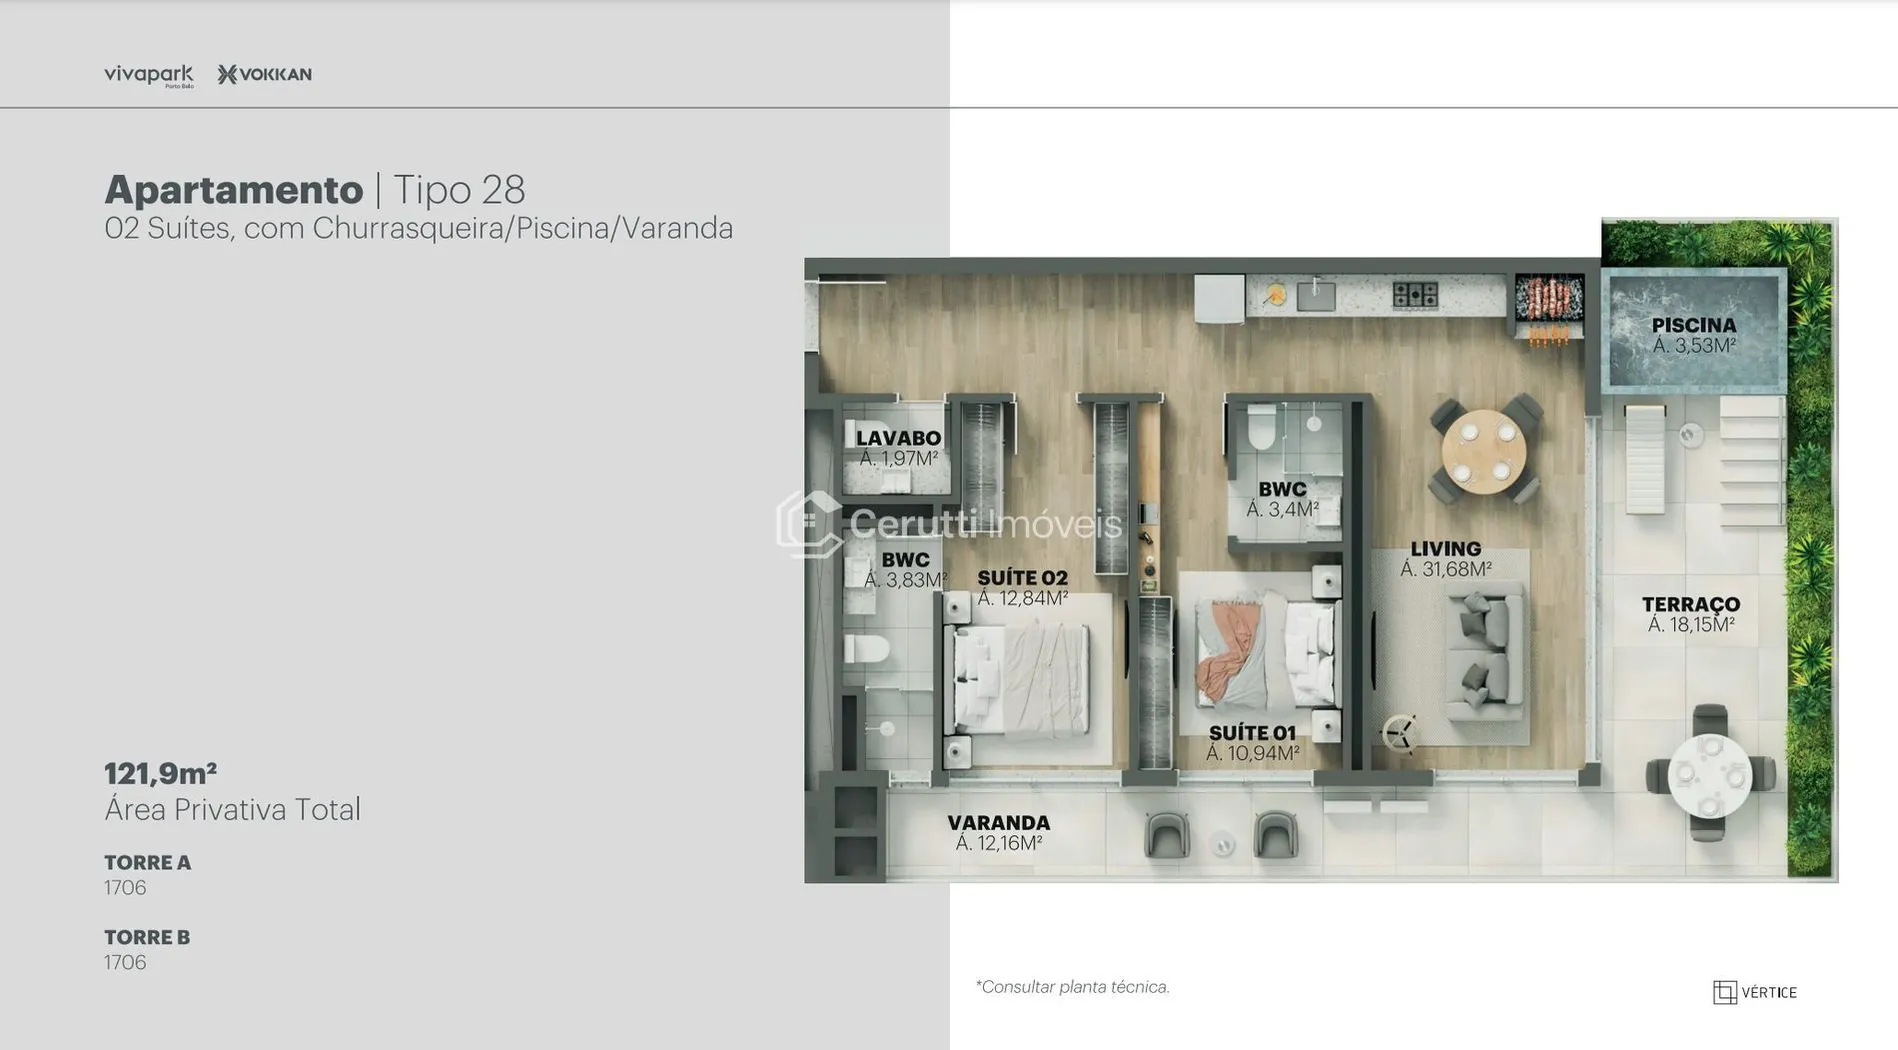Viewport: 1898px width, 1050px height.
Task: Click the Suíte 02 room label
Action: (x=1022, y=588)
